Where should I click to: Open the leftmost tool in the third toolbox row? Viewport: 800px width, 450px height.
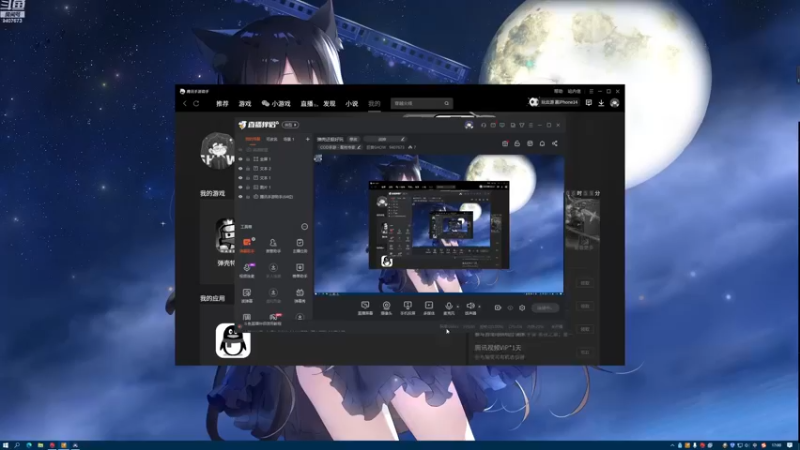tap(247, 295)
